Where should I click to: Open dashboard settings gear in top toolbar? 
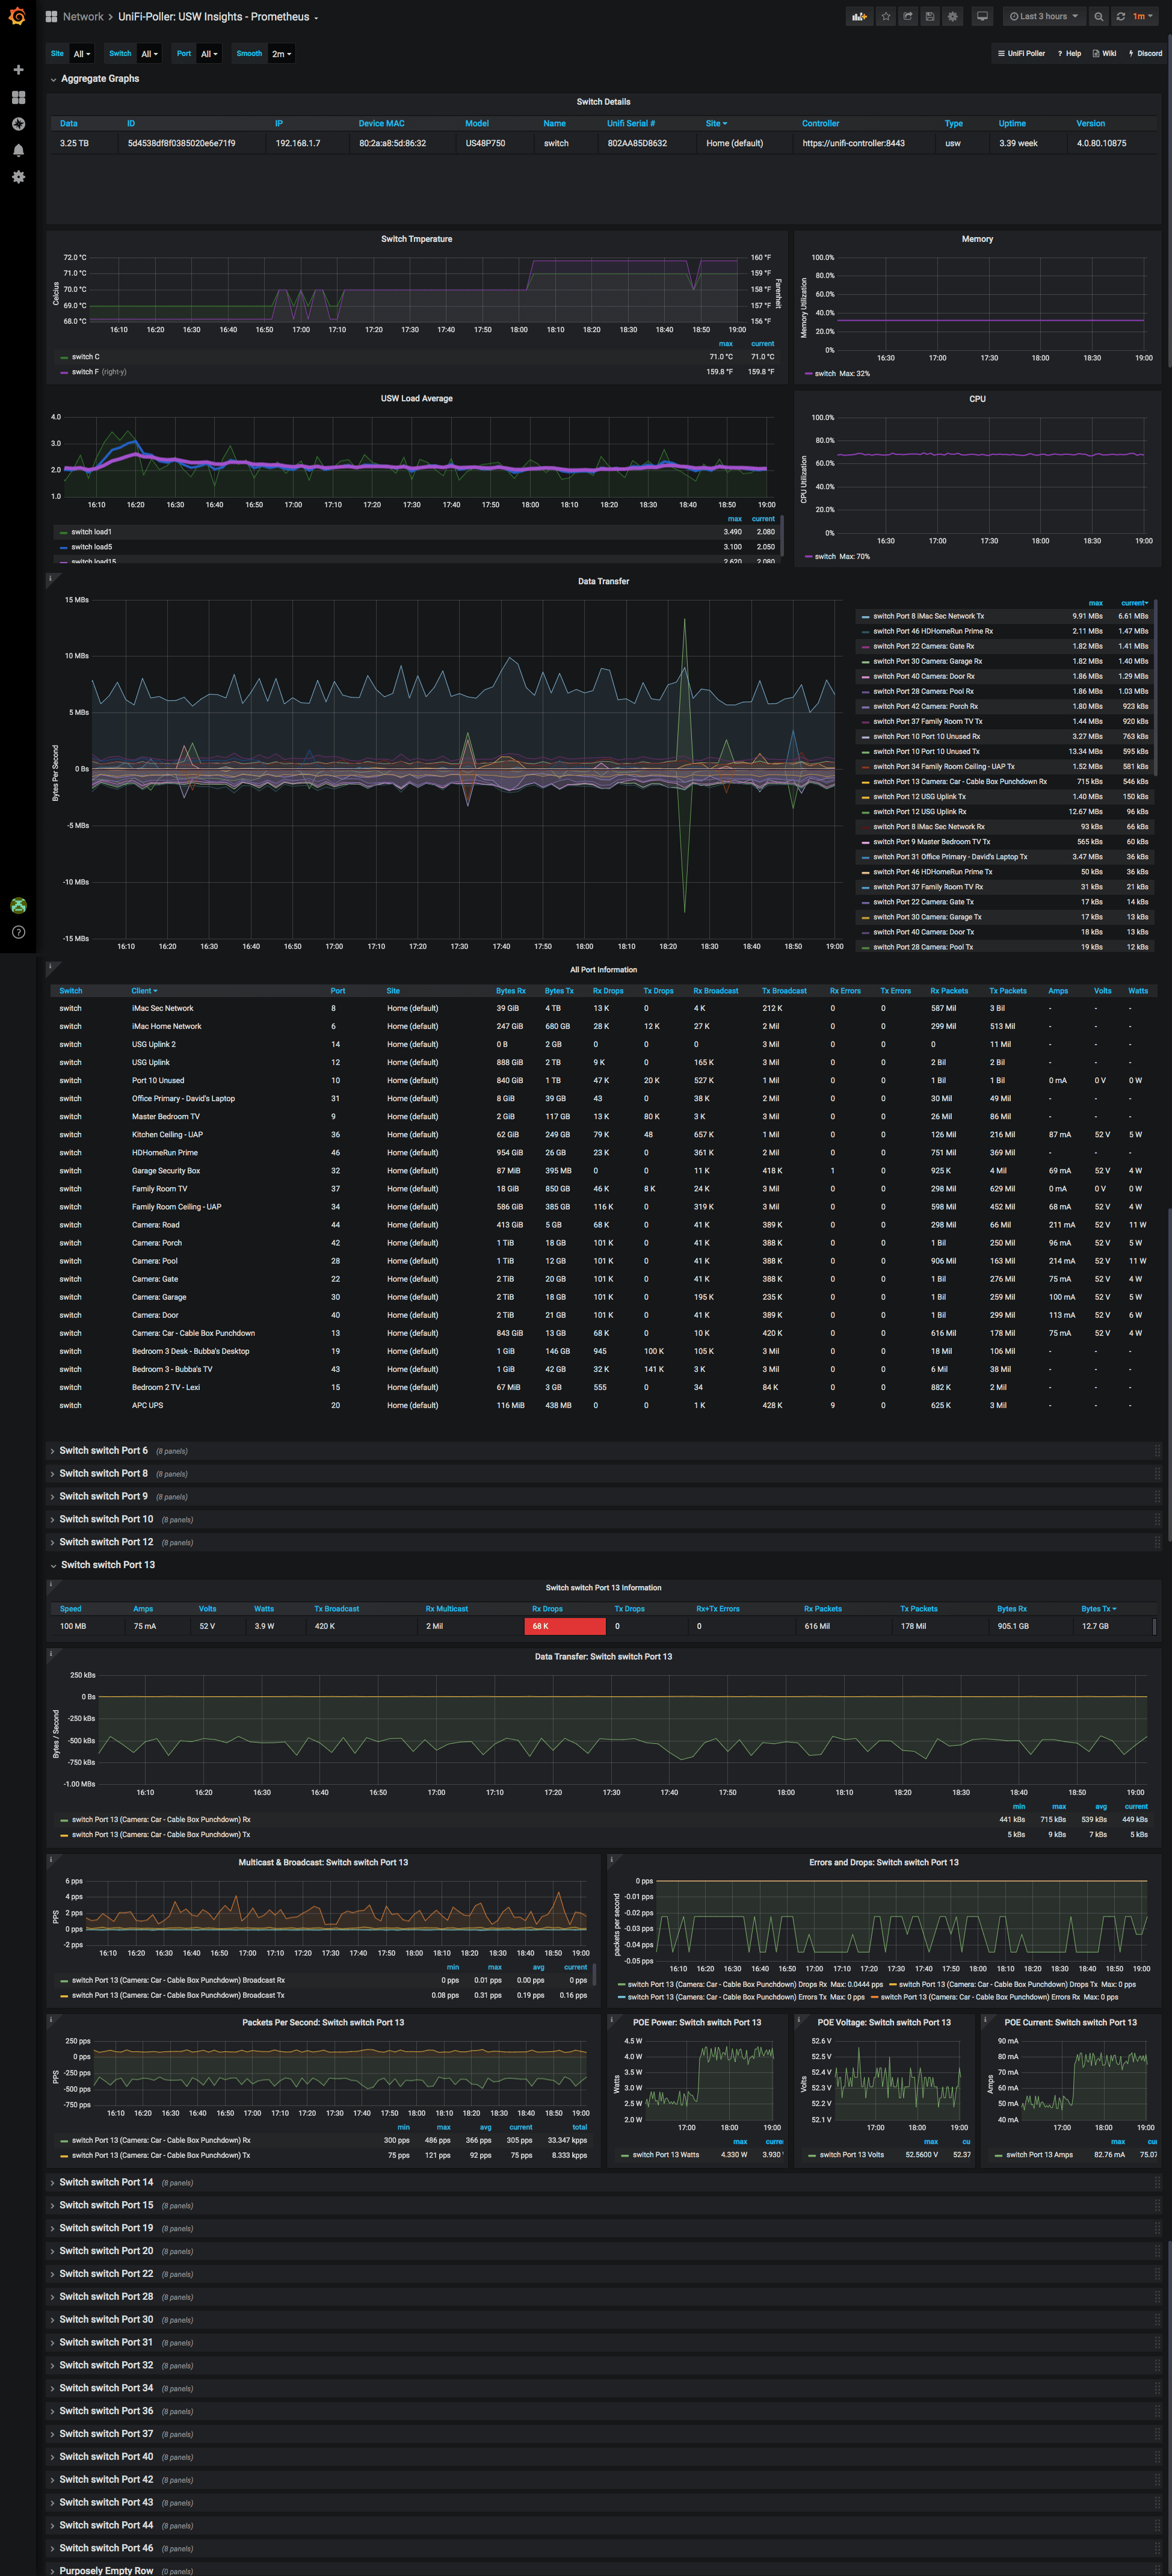[952, 17]
